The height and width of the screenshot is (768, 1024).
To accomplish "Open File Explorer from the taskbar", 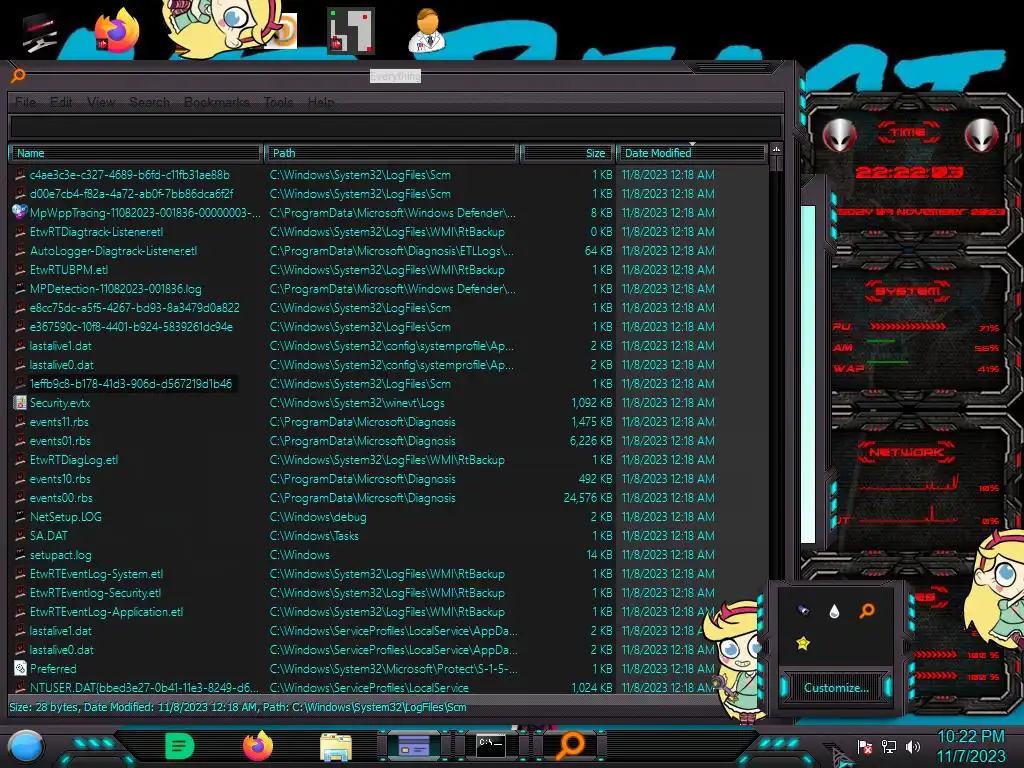I will (336, 746).
